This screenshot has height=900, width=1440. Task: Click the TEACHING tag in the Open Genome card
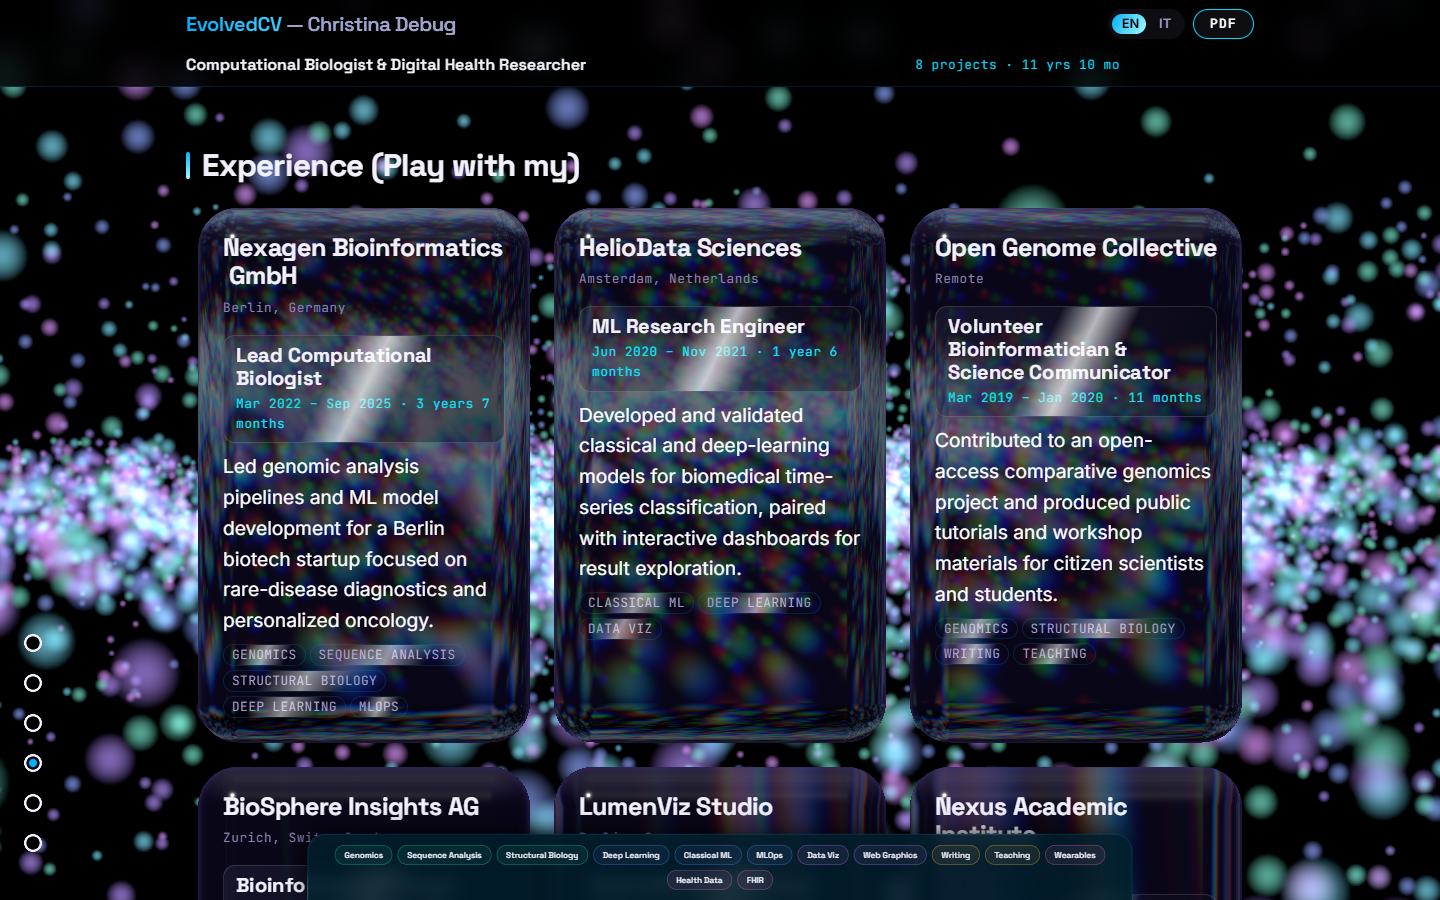pyautogui.click(x=1055, y=654)
